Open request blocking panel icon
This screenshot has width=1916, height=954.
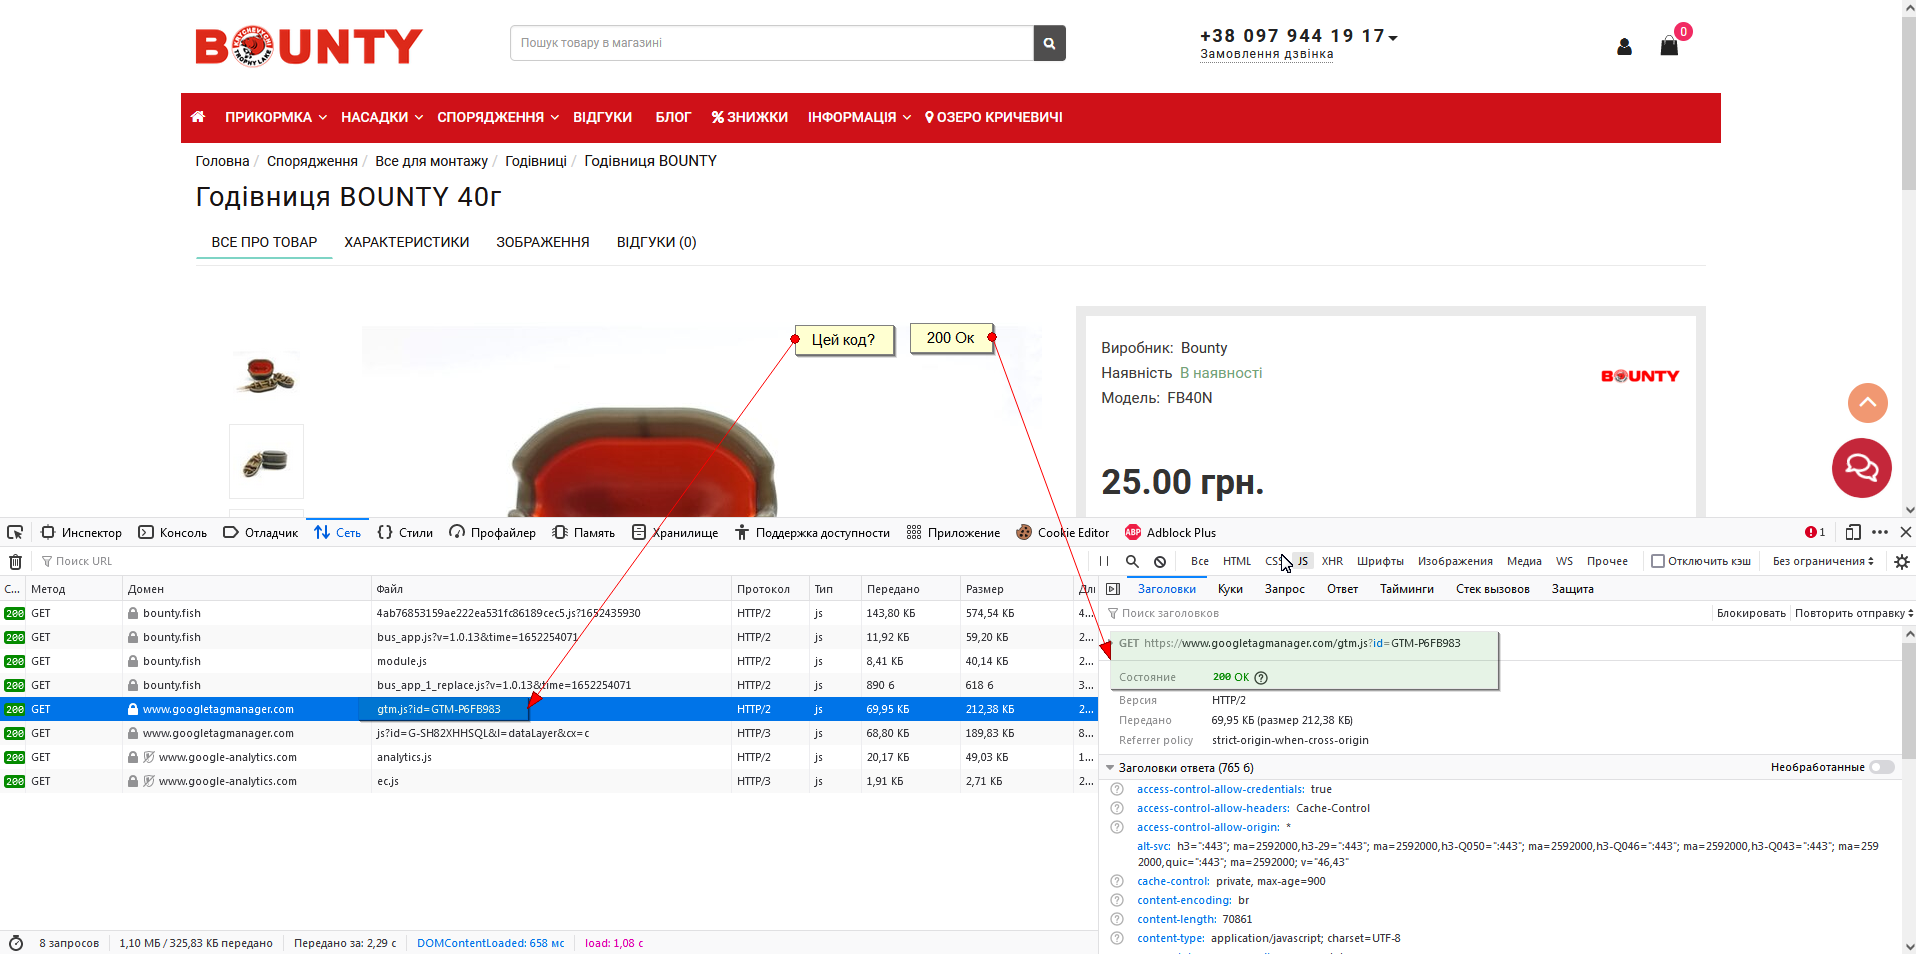coord(1160,562)
